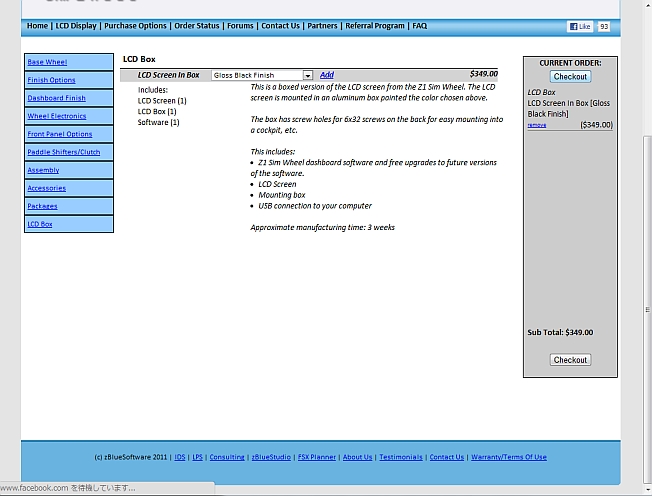Open zBlueStudio footer link
Viewport: 652px width, 496px height.
point(271,457)
